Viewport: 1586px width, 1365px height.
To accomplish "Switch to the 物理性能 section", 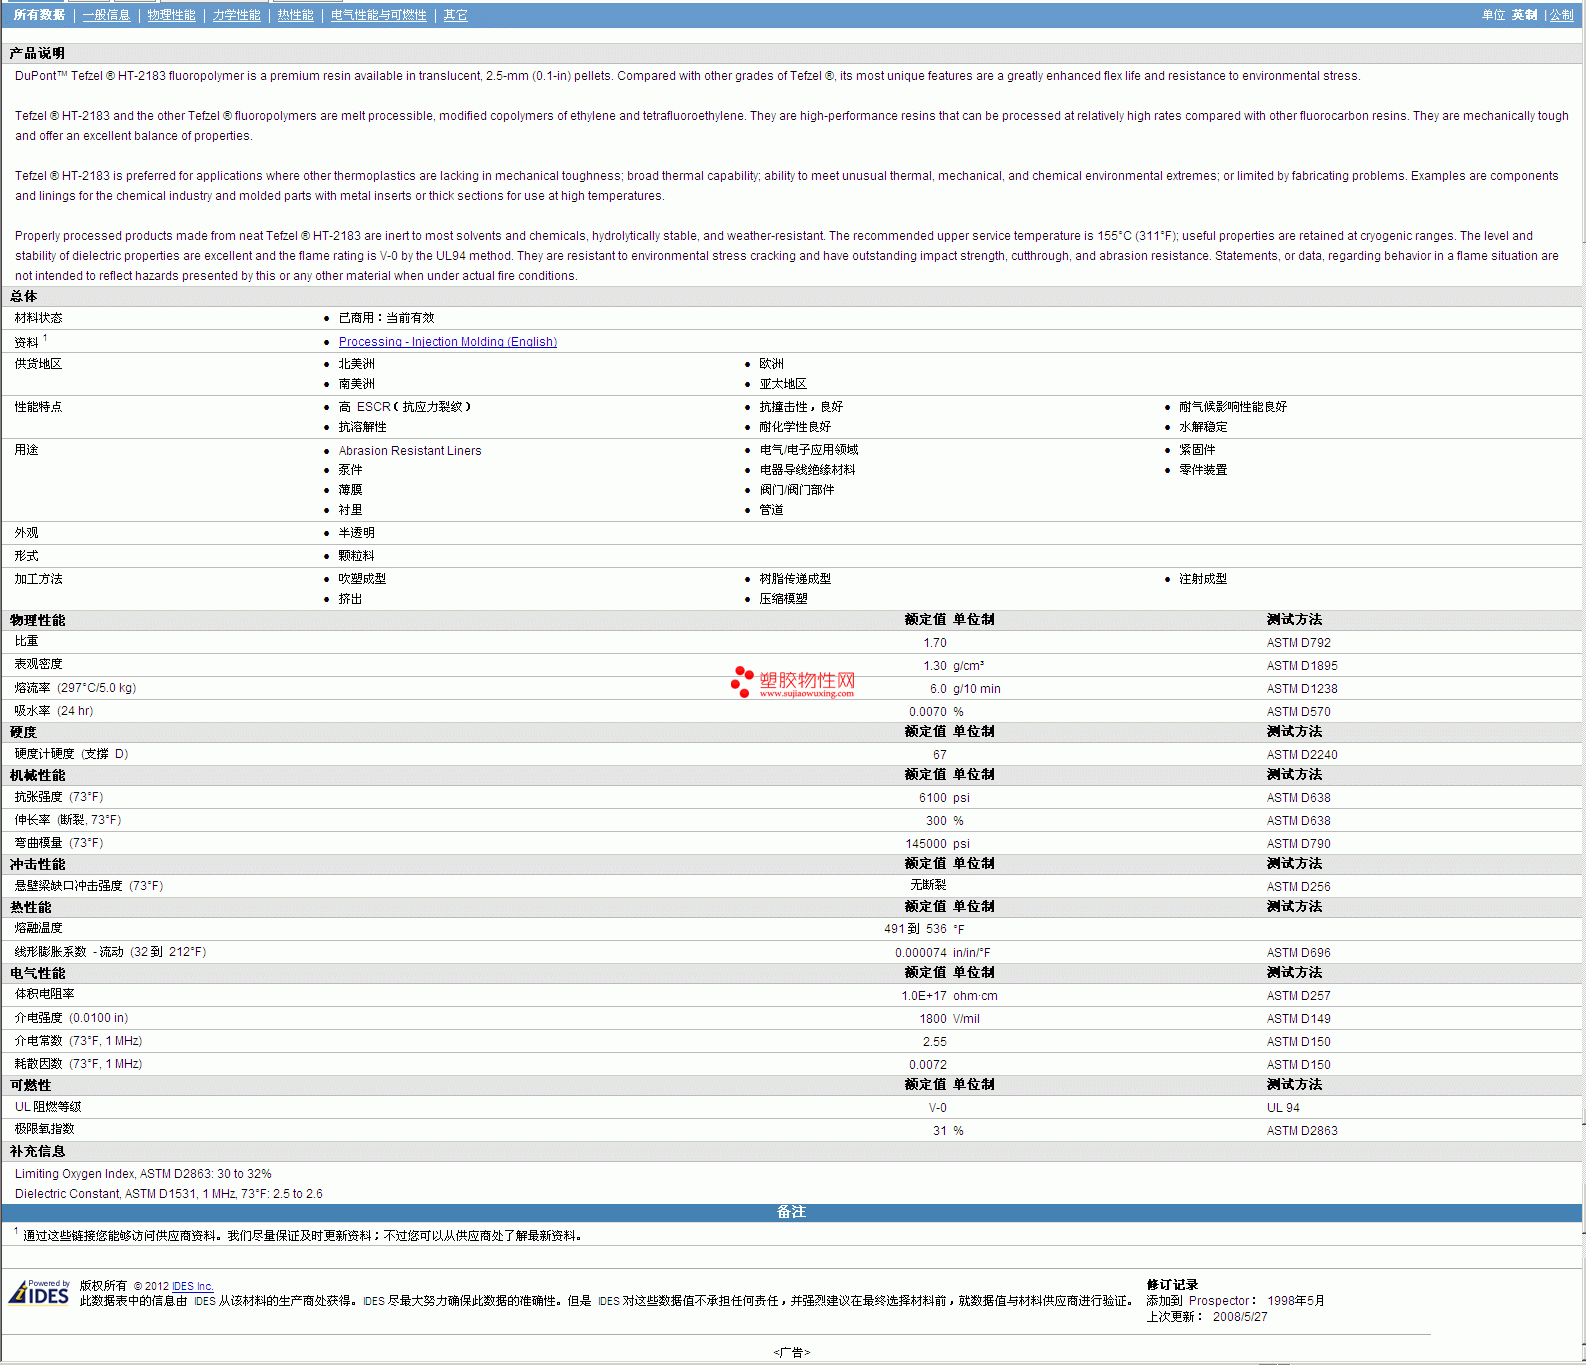I will (x=171, y=15).
